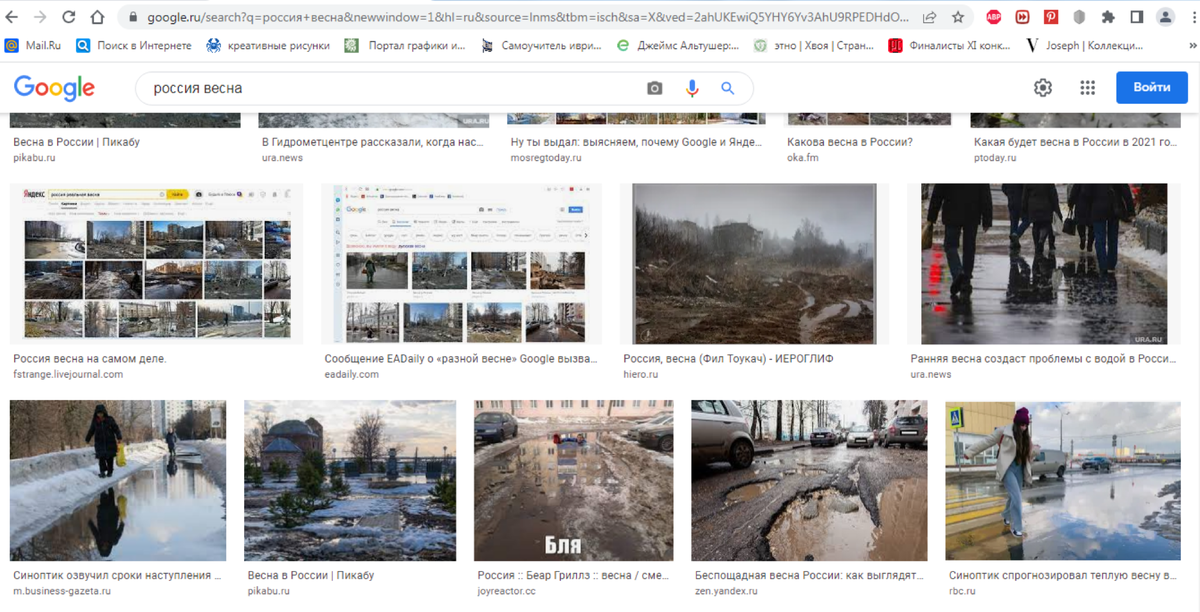Click the Войти sign-in button
The image size is (1200, 612).
click(x=1151, y=87)
